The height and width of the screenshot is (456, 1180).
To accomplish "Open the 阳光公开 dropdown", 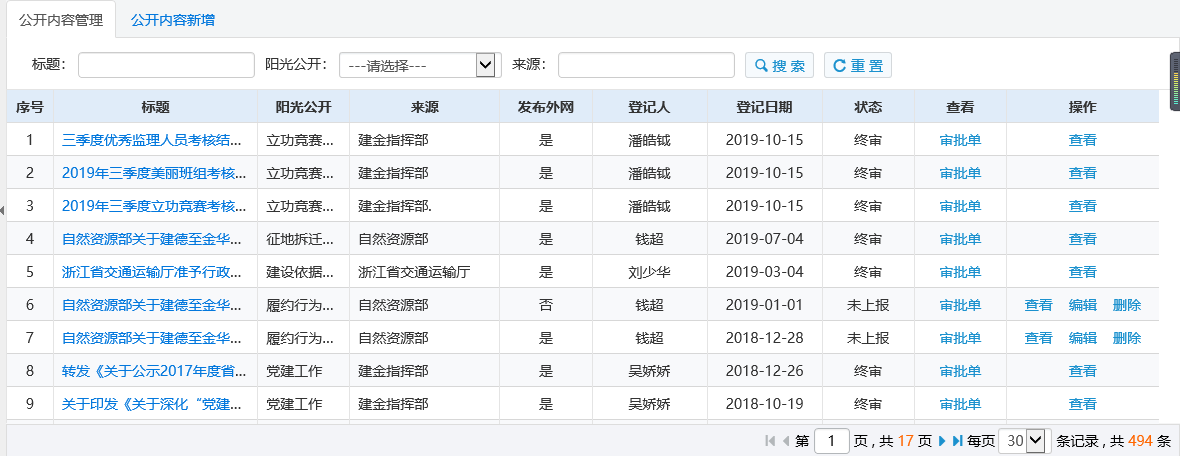I will [x=419, y=65].
